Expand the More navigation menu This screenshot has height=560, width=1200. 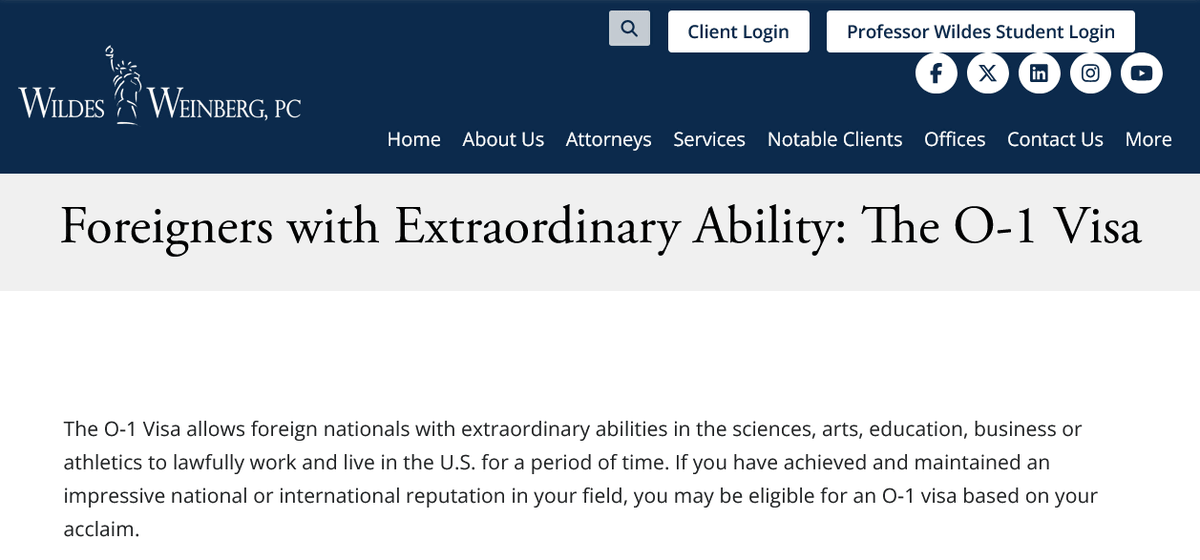(x=1148, y=139)
